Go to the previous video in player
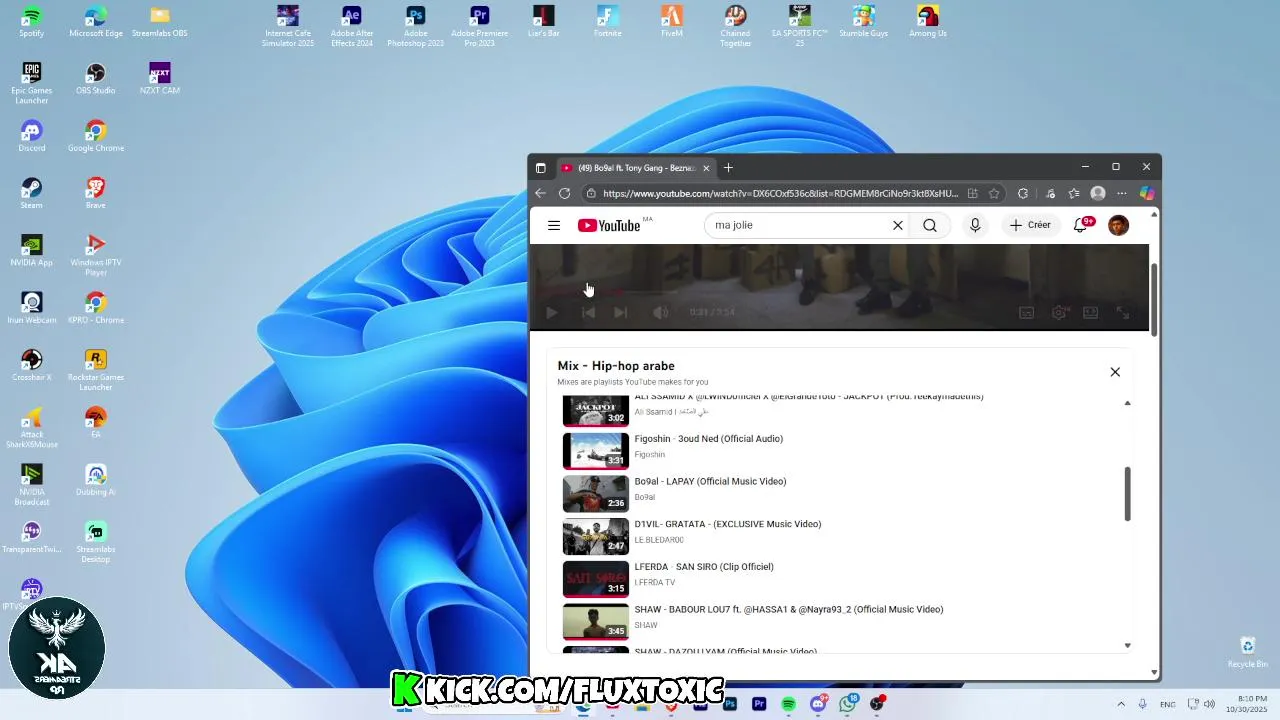This screenshot has width=1280, height=720. tap(588, 313)
